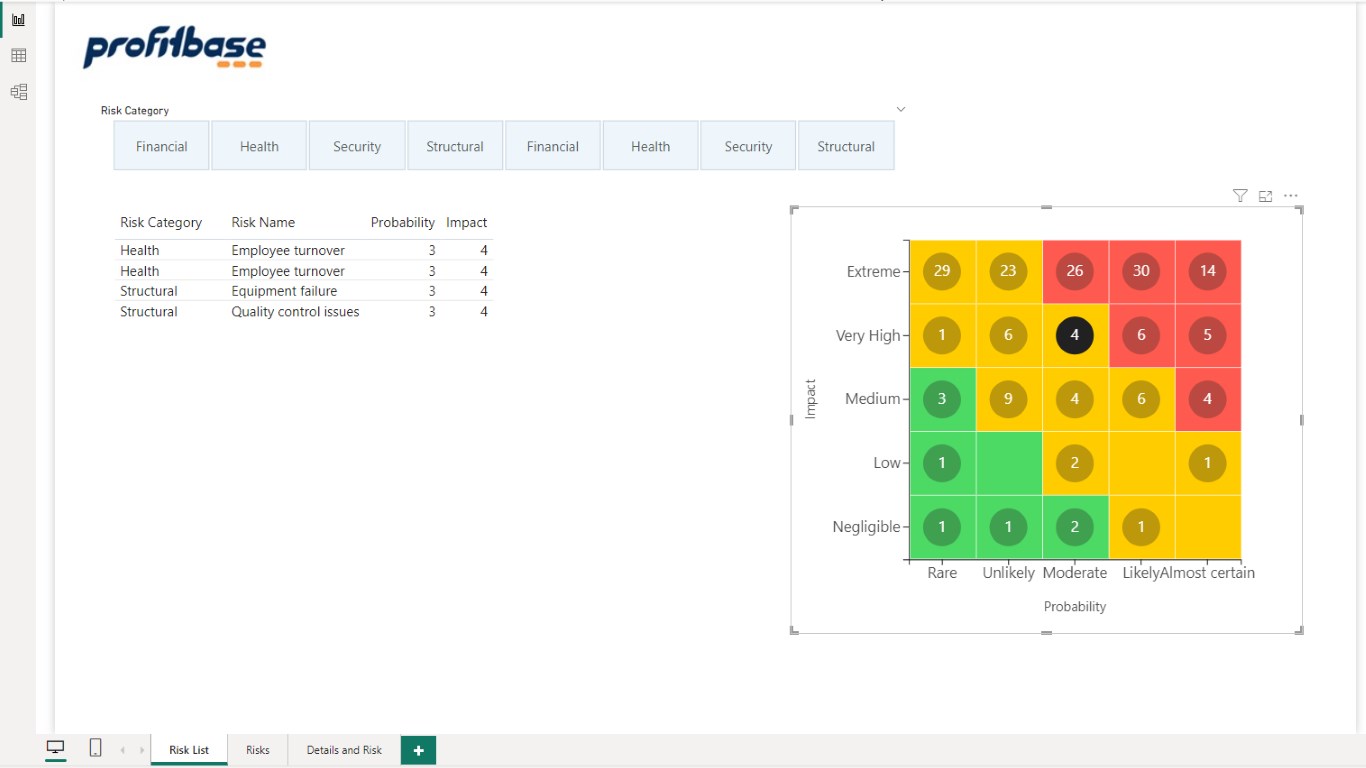The height and width of the screenshot is (768, 1366).
Task: Select the bubble labeled 29 in the matrix
Action: [x=942, y=271]
